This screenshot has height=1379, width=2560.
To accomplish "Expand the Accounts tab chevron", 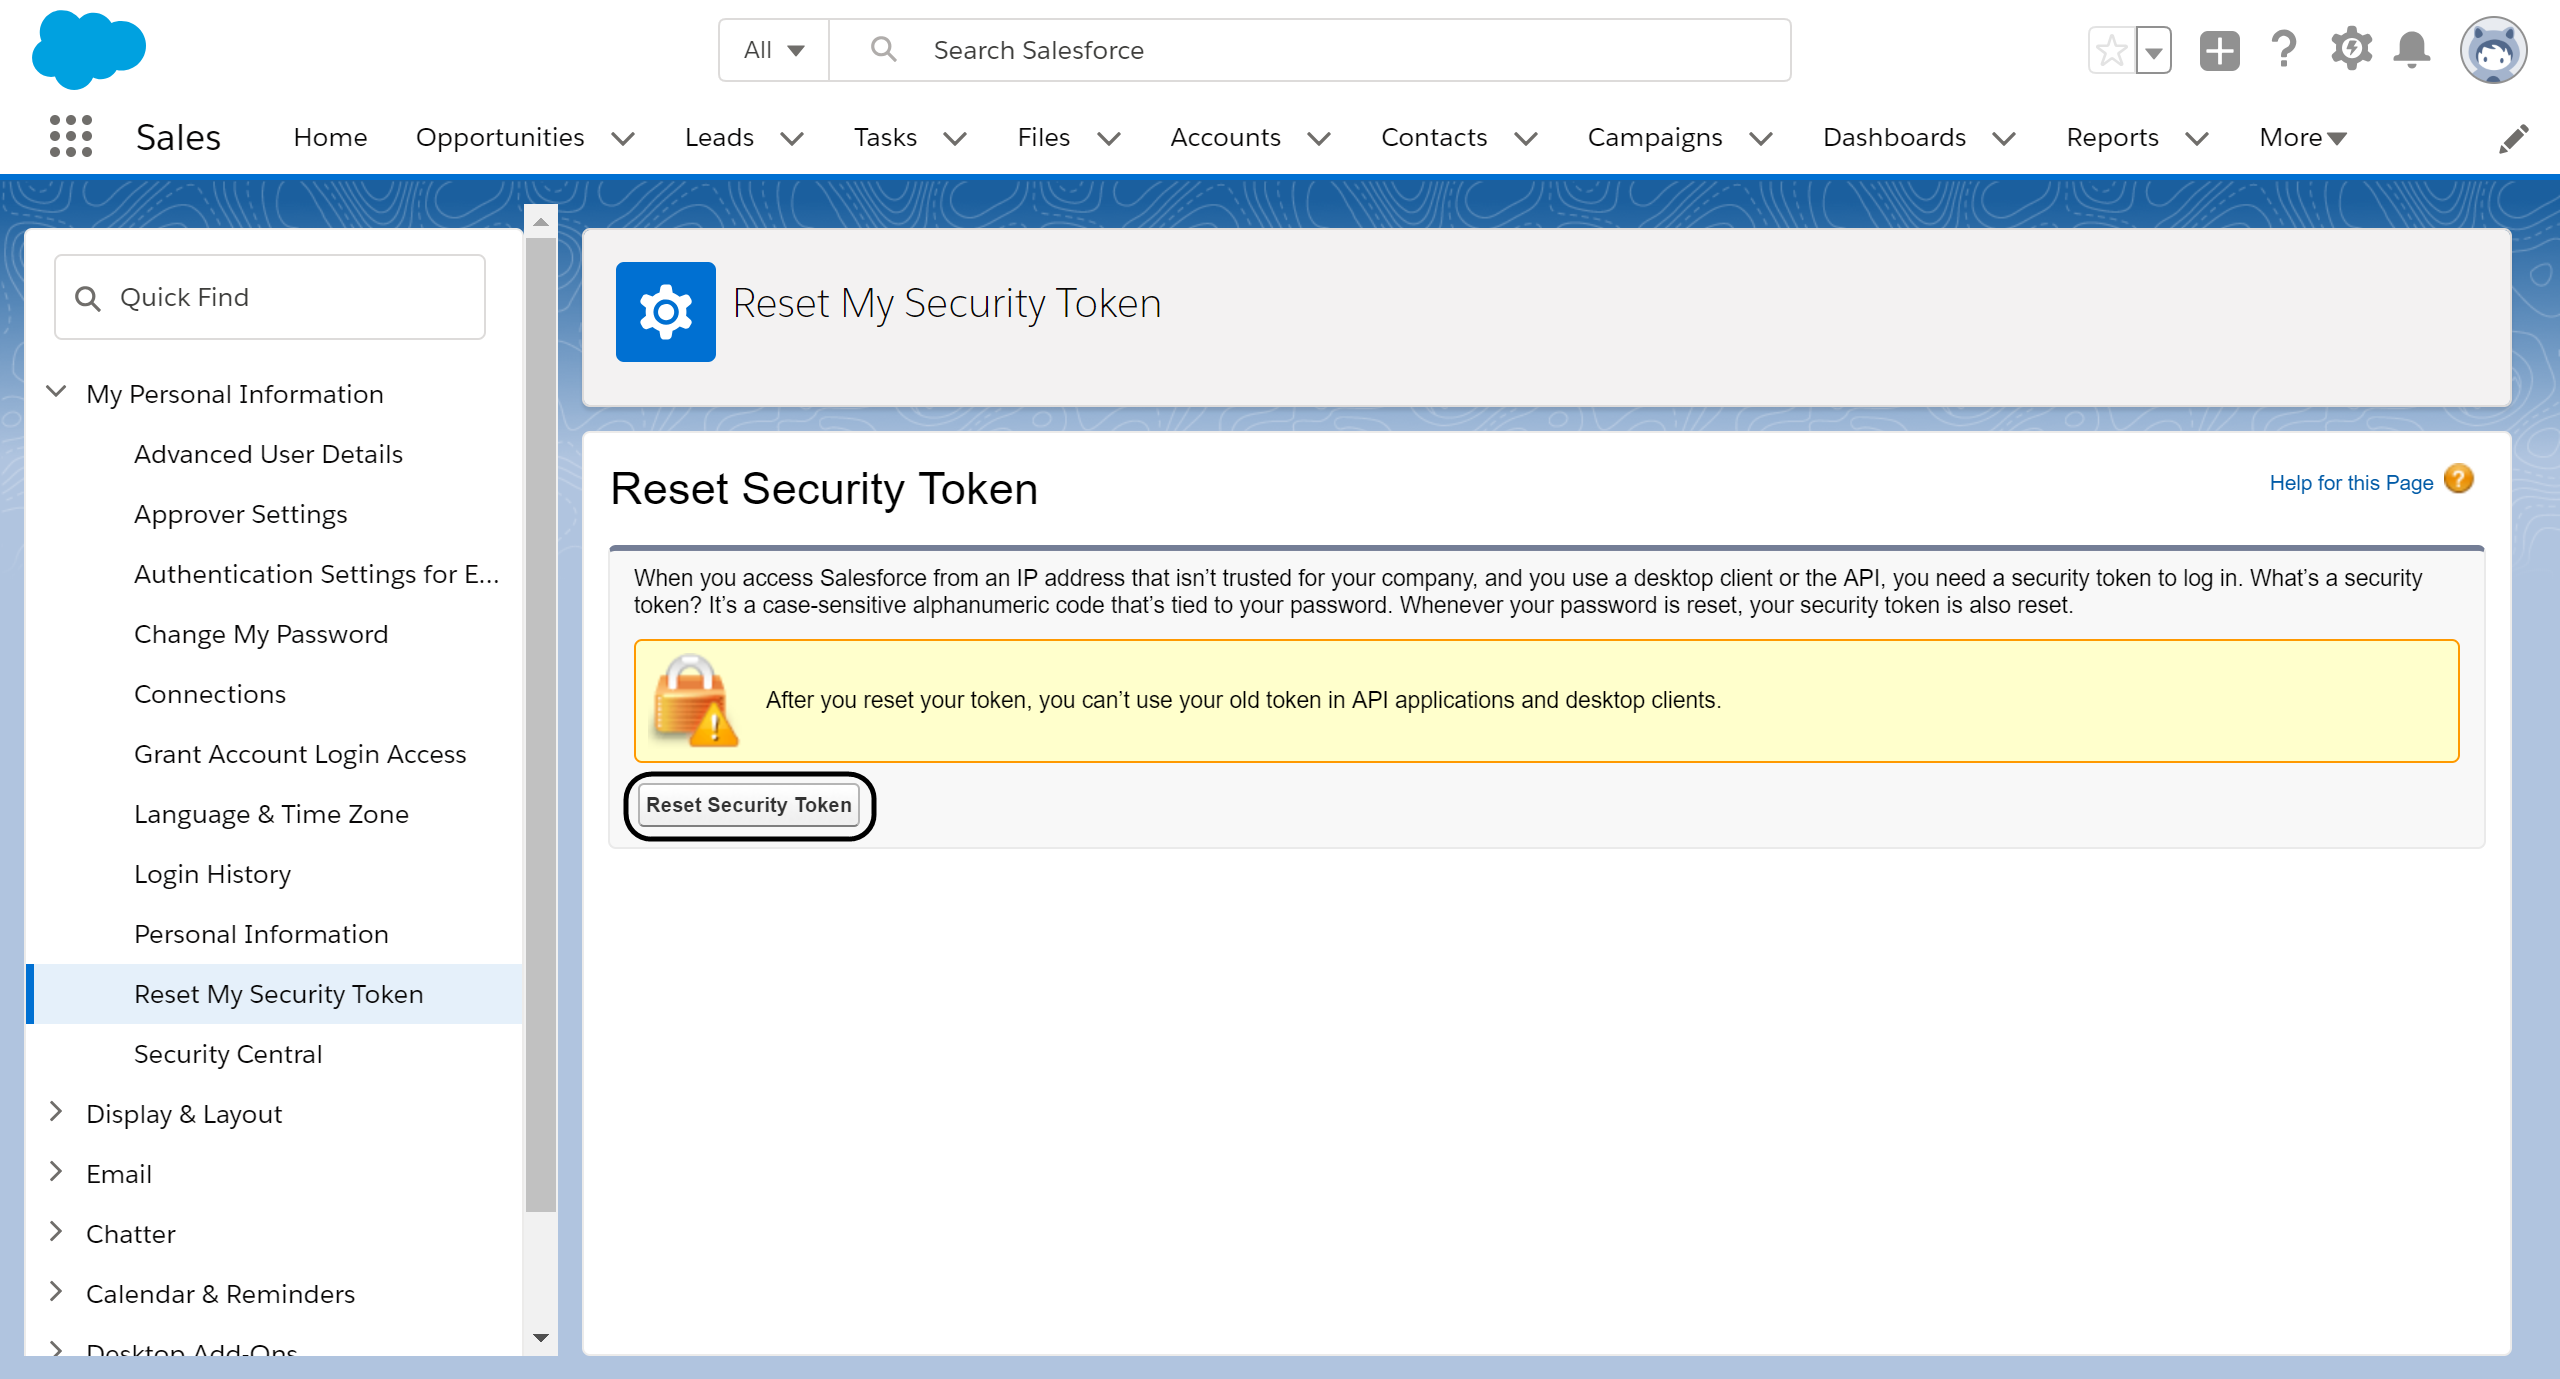I will click(1319, 138).
